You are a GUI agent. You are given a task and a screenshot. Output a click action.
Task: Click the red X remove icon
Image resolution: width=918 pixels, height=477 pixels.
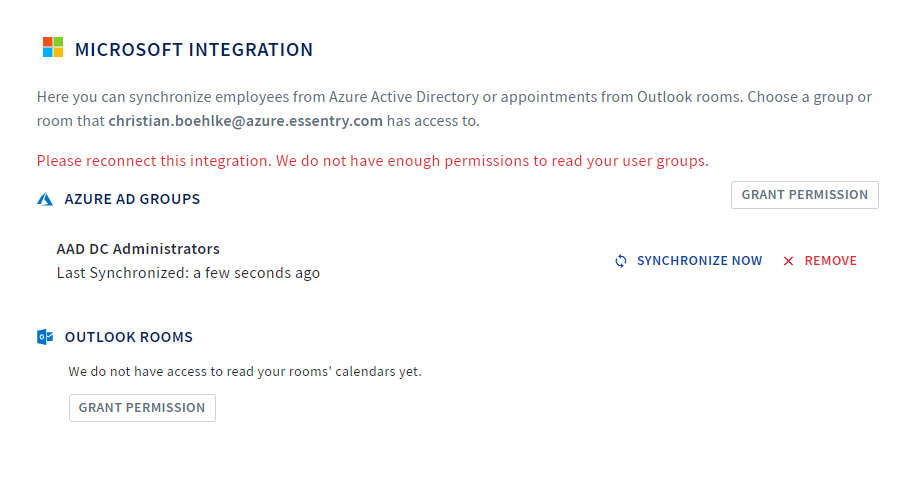(788, 261)
